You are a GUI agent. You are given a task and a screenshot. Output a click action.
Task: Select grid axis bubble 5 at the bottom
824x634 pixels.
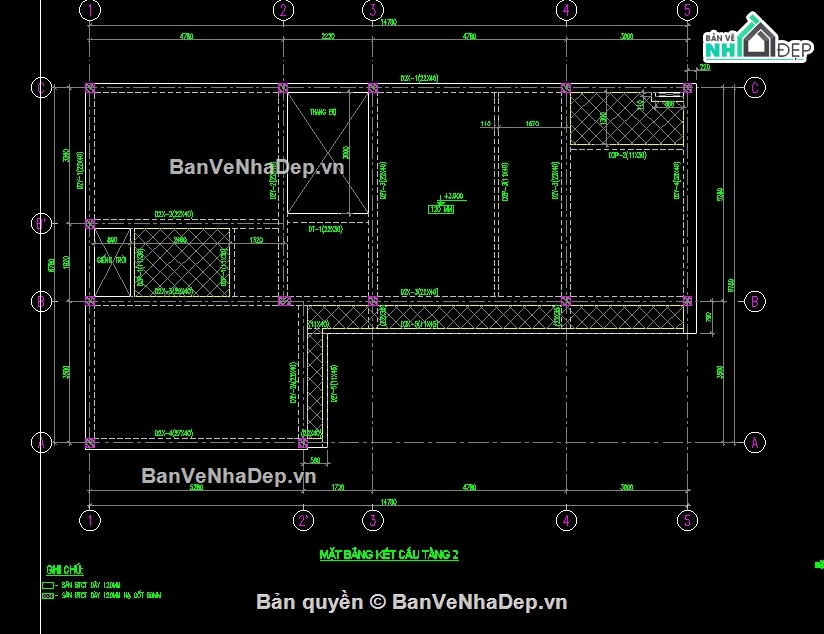(x=687, y=520)
